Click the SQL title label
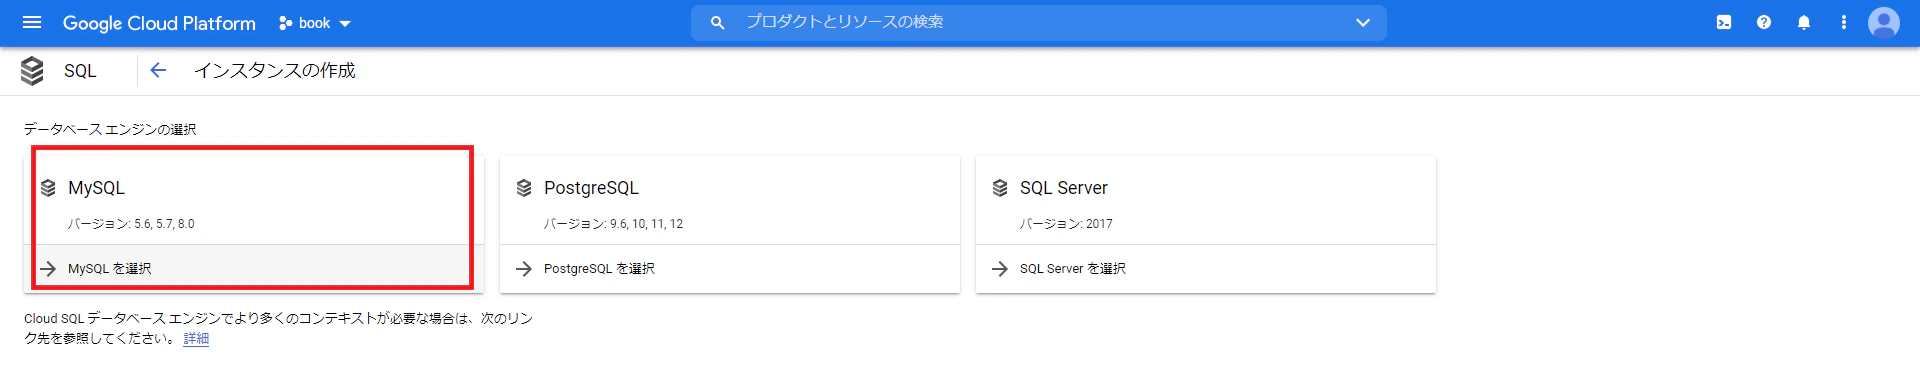This screenshot has height=384, width=1920. click(x=80, y=71)
